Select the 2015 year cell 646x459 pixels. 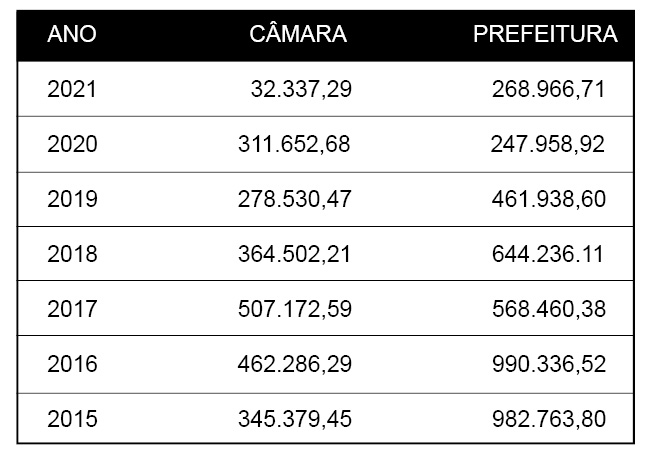tap(72, 419)
